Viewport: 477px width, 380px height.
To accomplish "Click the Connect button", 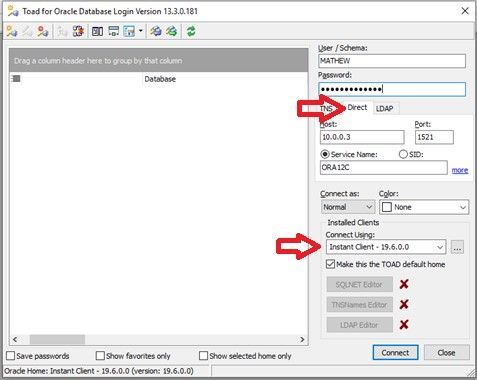I will [x=395, y=353].
